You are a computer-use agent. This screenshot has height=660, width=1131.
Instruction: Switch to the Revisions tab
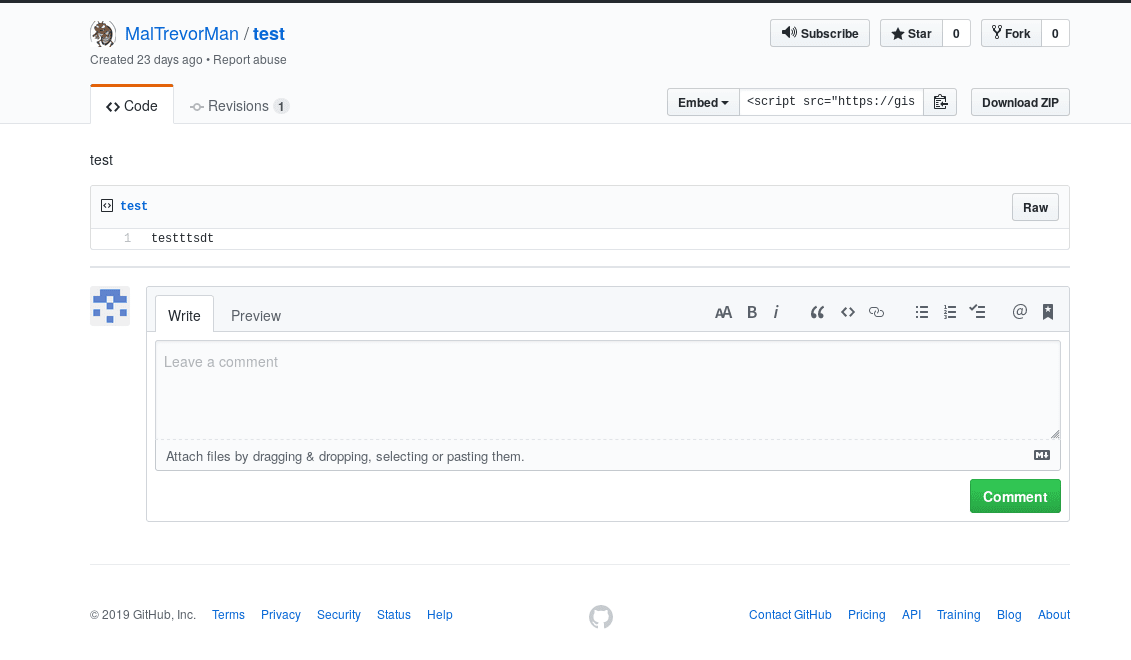(238, 105)
